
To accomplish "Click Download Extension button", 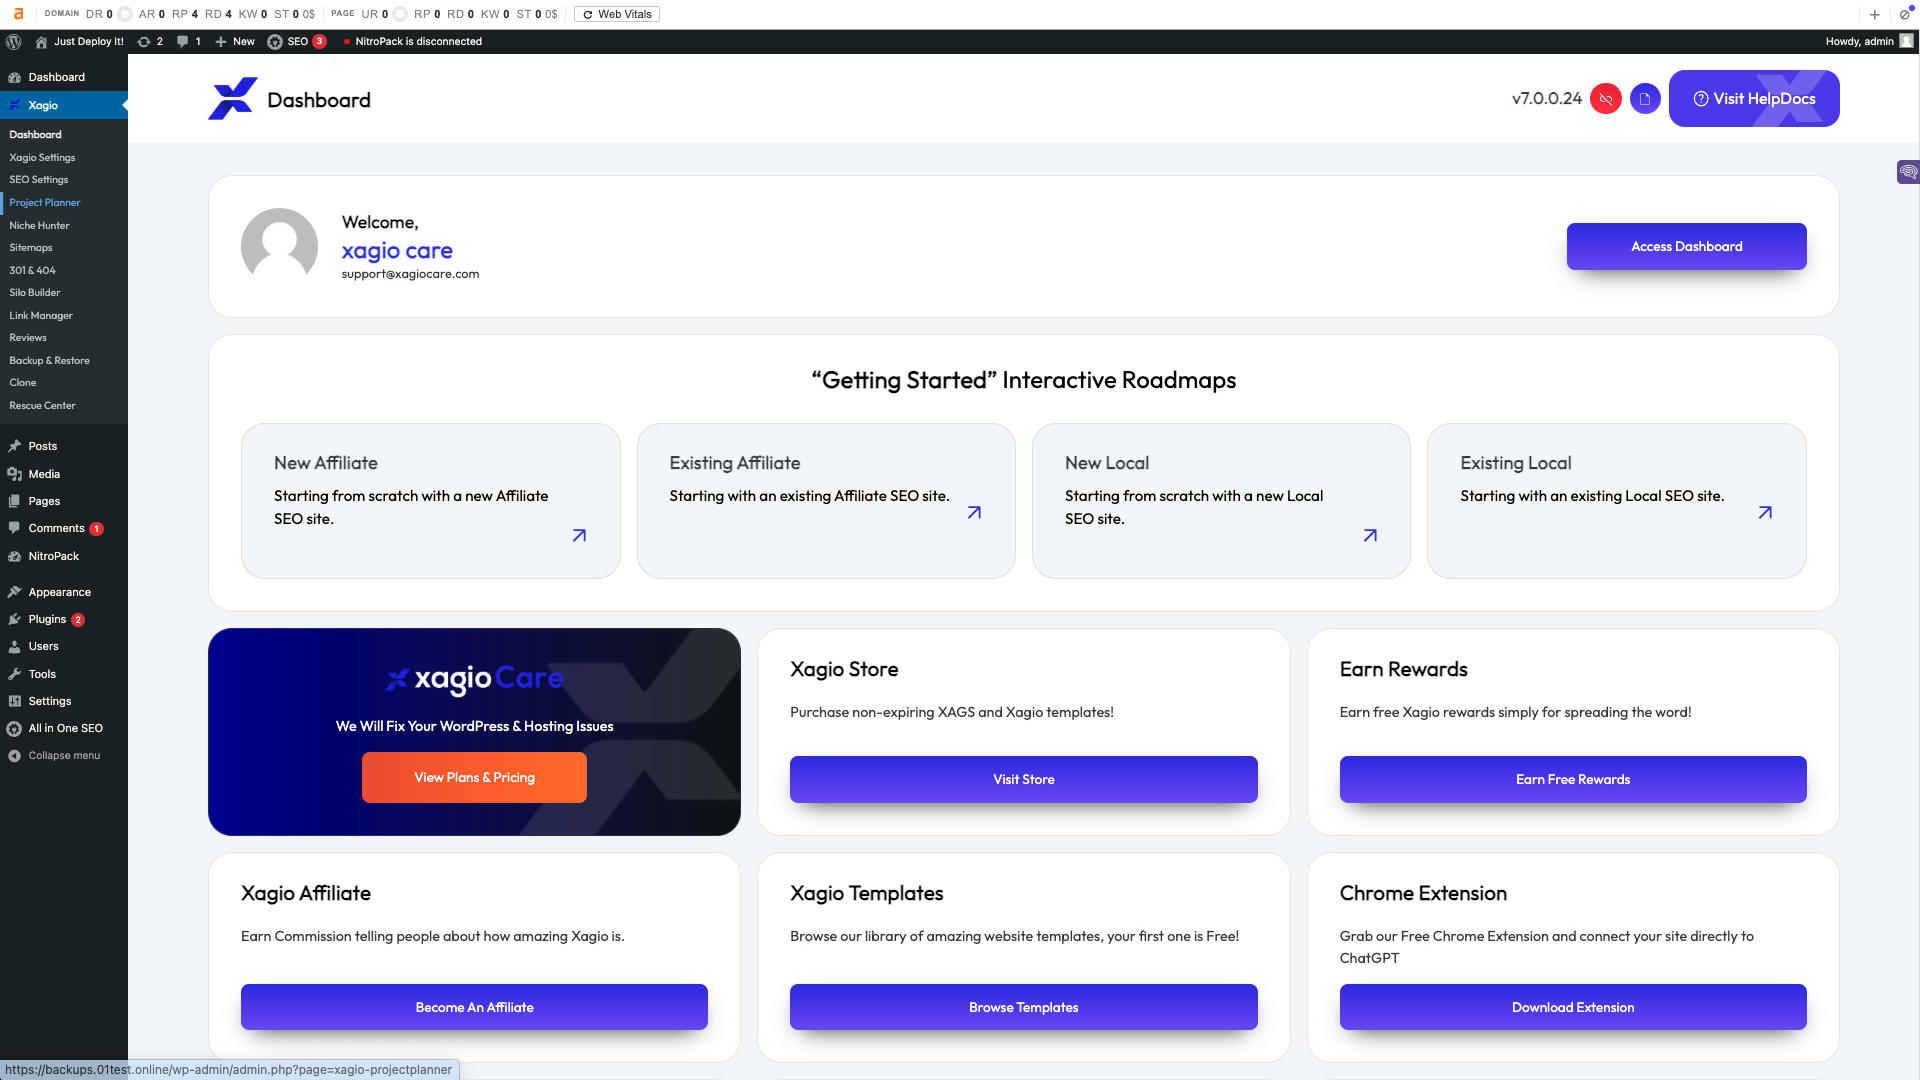I will click(1573, 1008).
